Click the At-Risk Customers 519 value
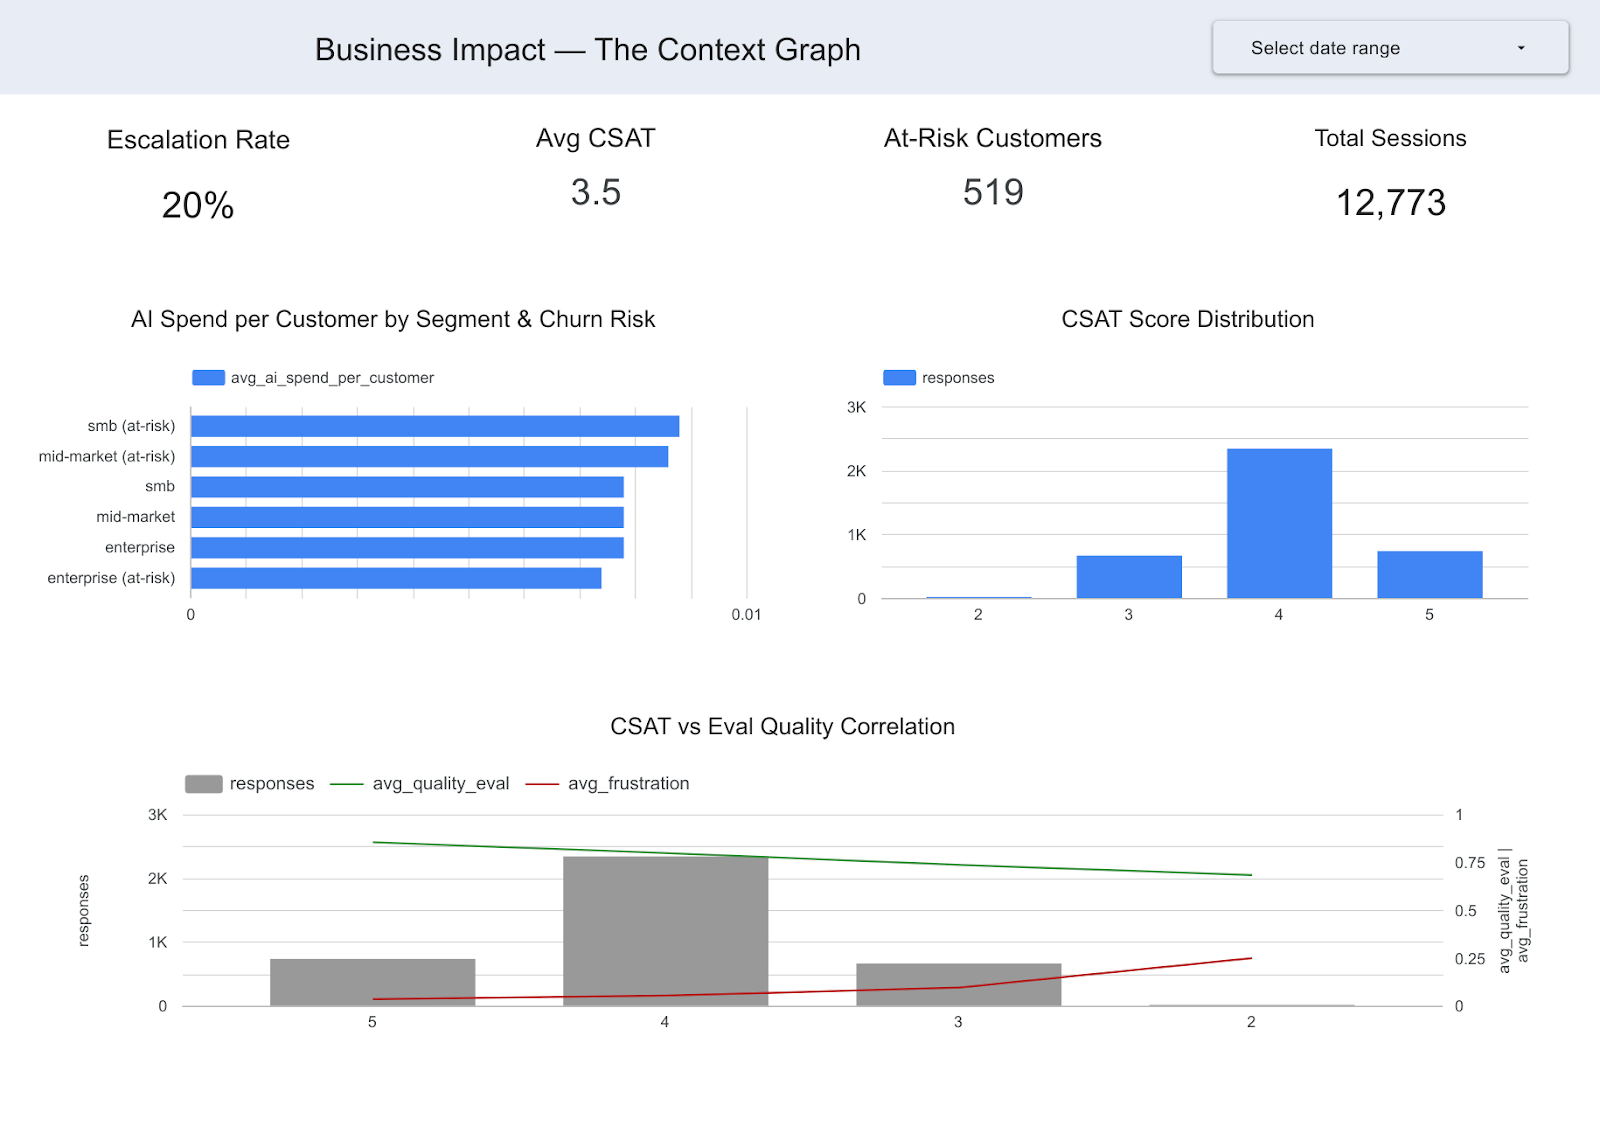 click(991, 191)
